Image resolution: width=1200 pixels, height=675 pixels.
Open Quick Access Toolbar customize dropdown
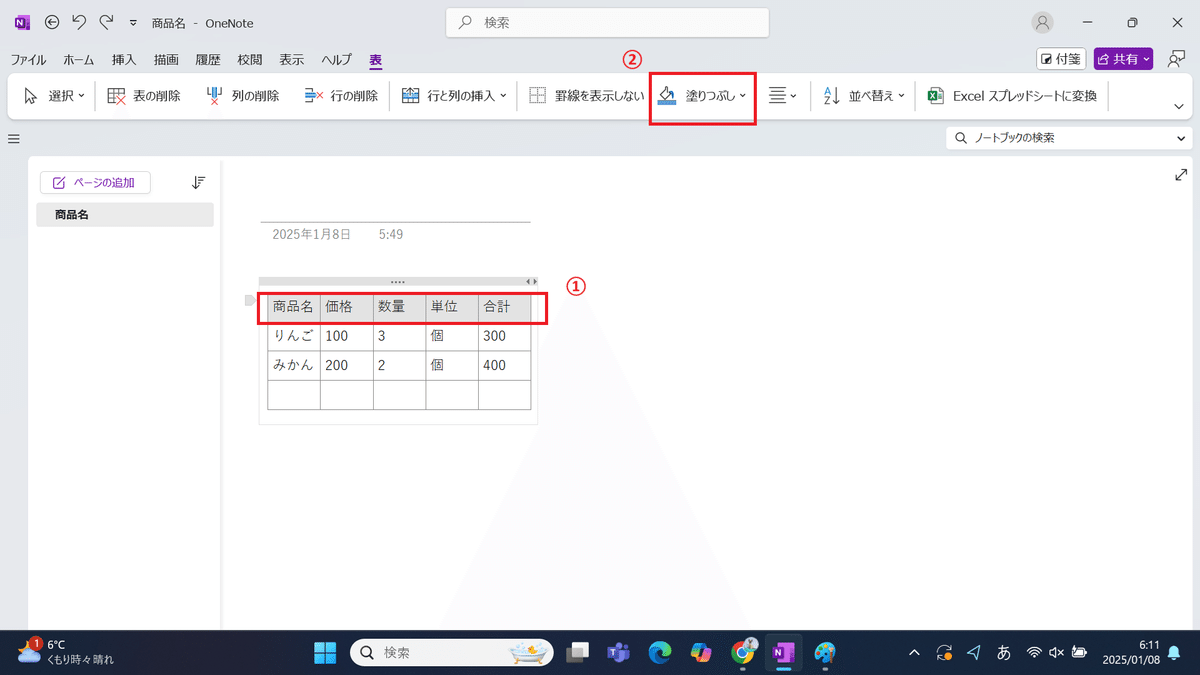tap(133, 23)
